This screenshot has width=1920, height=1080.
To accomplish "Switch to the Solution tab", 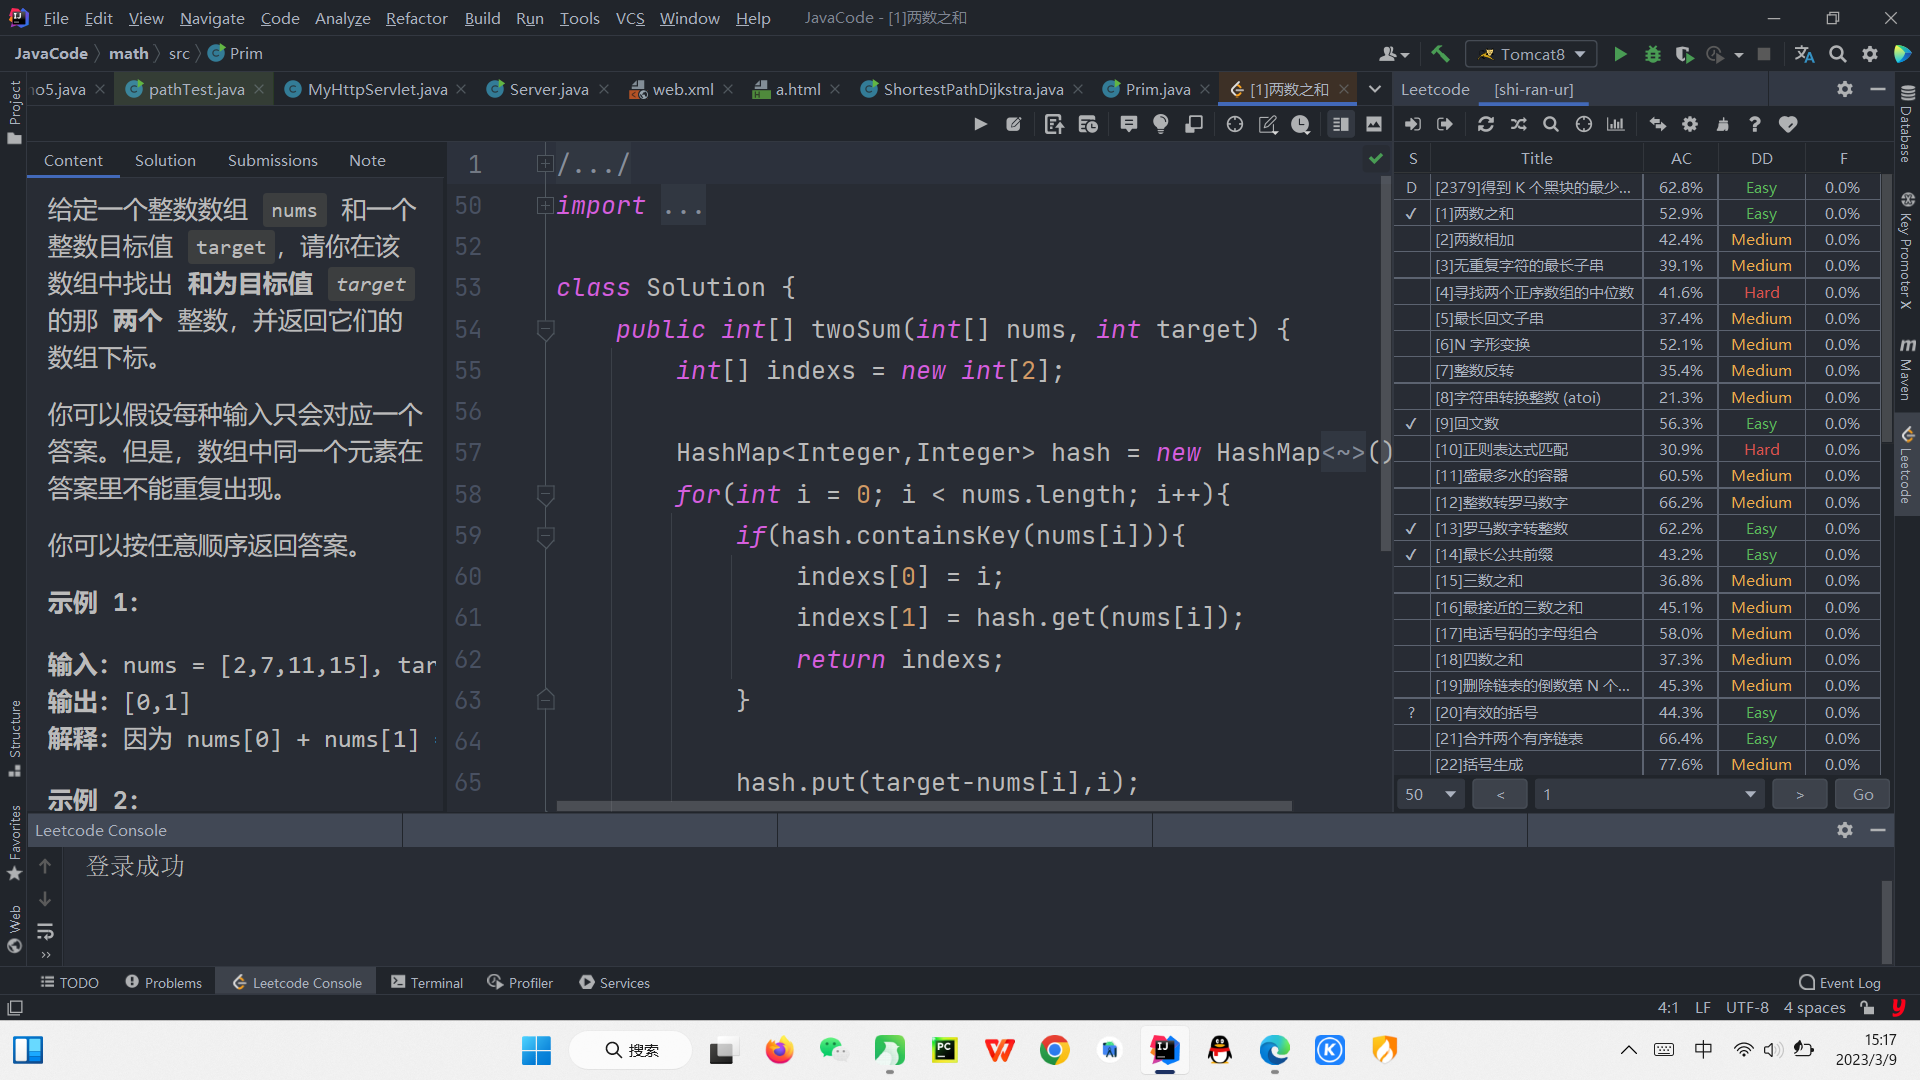I will [x=164, y=160].
